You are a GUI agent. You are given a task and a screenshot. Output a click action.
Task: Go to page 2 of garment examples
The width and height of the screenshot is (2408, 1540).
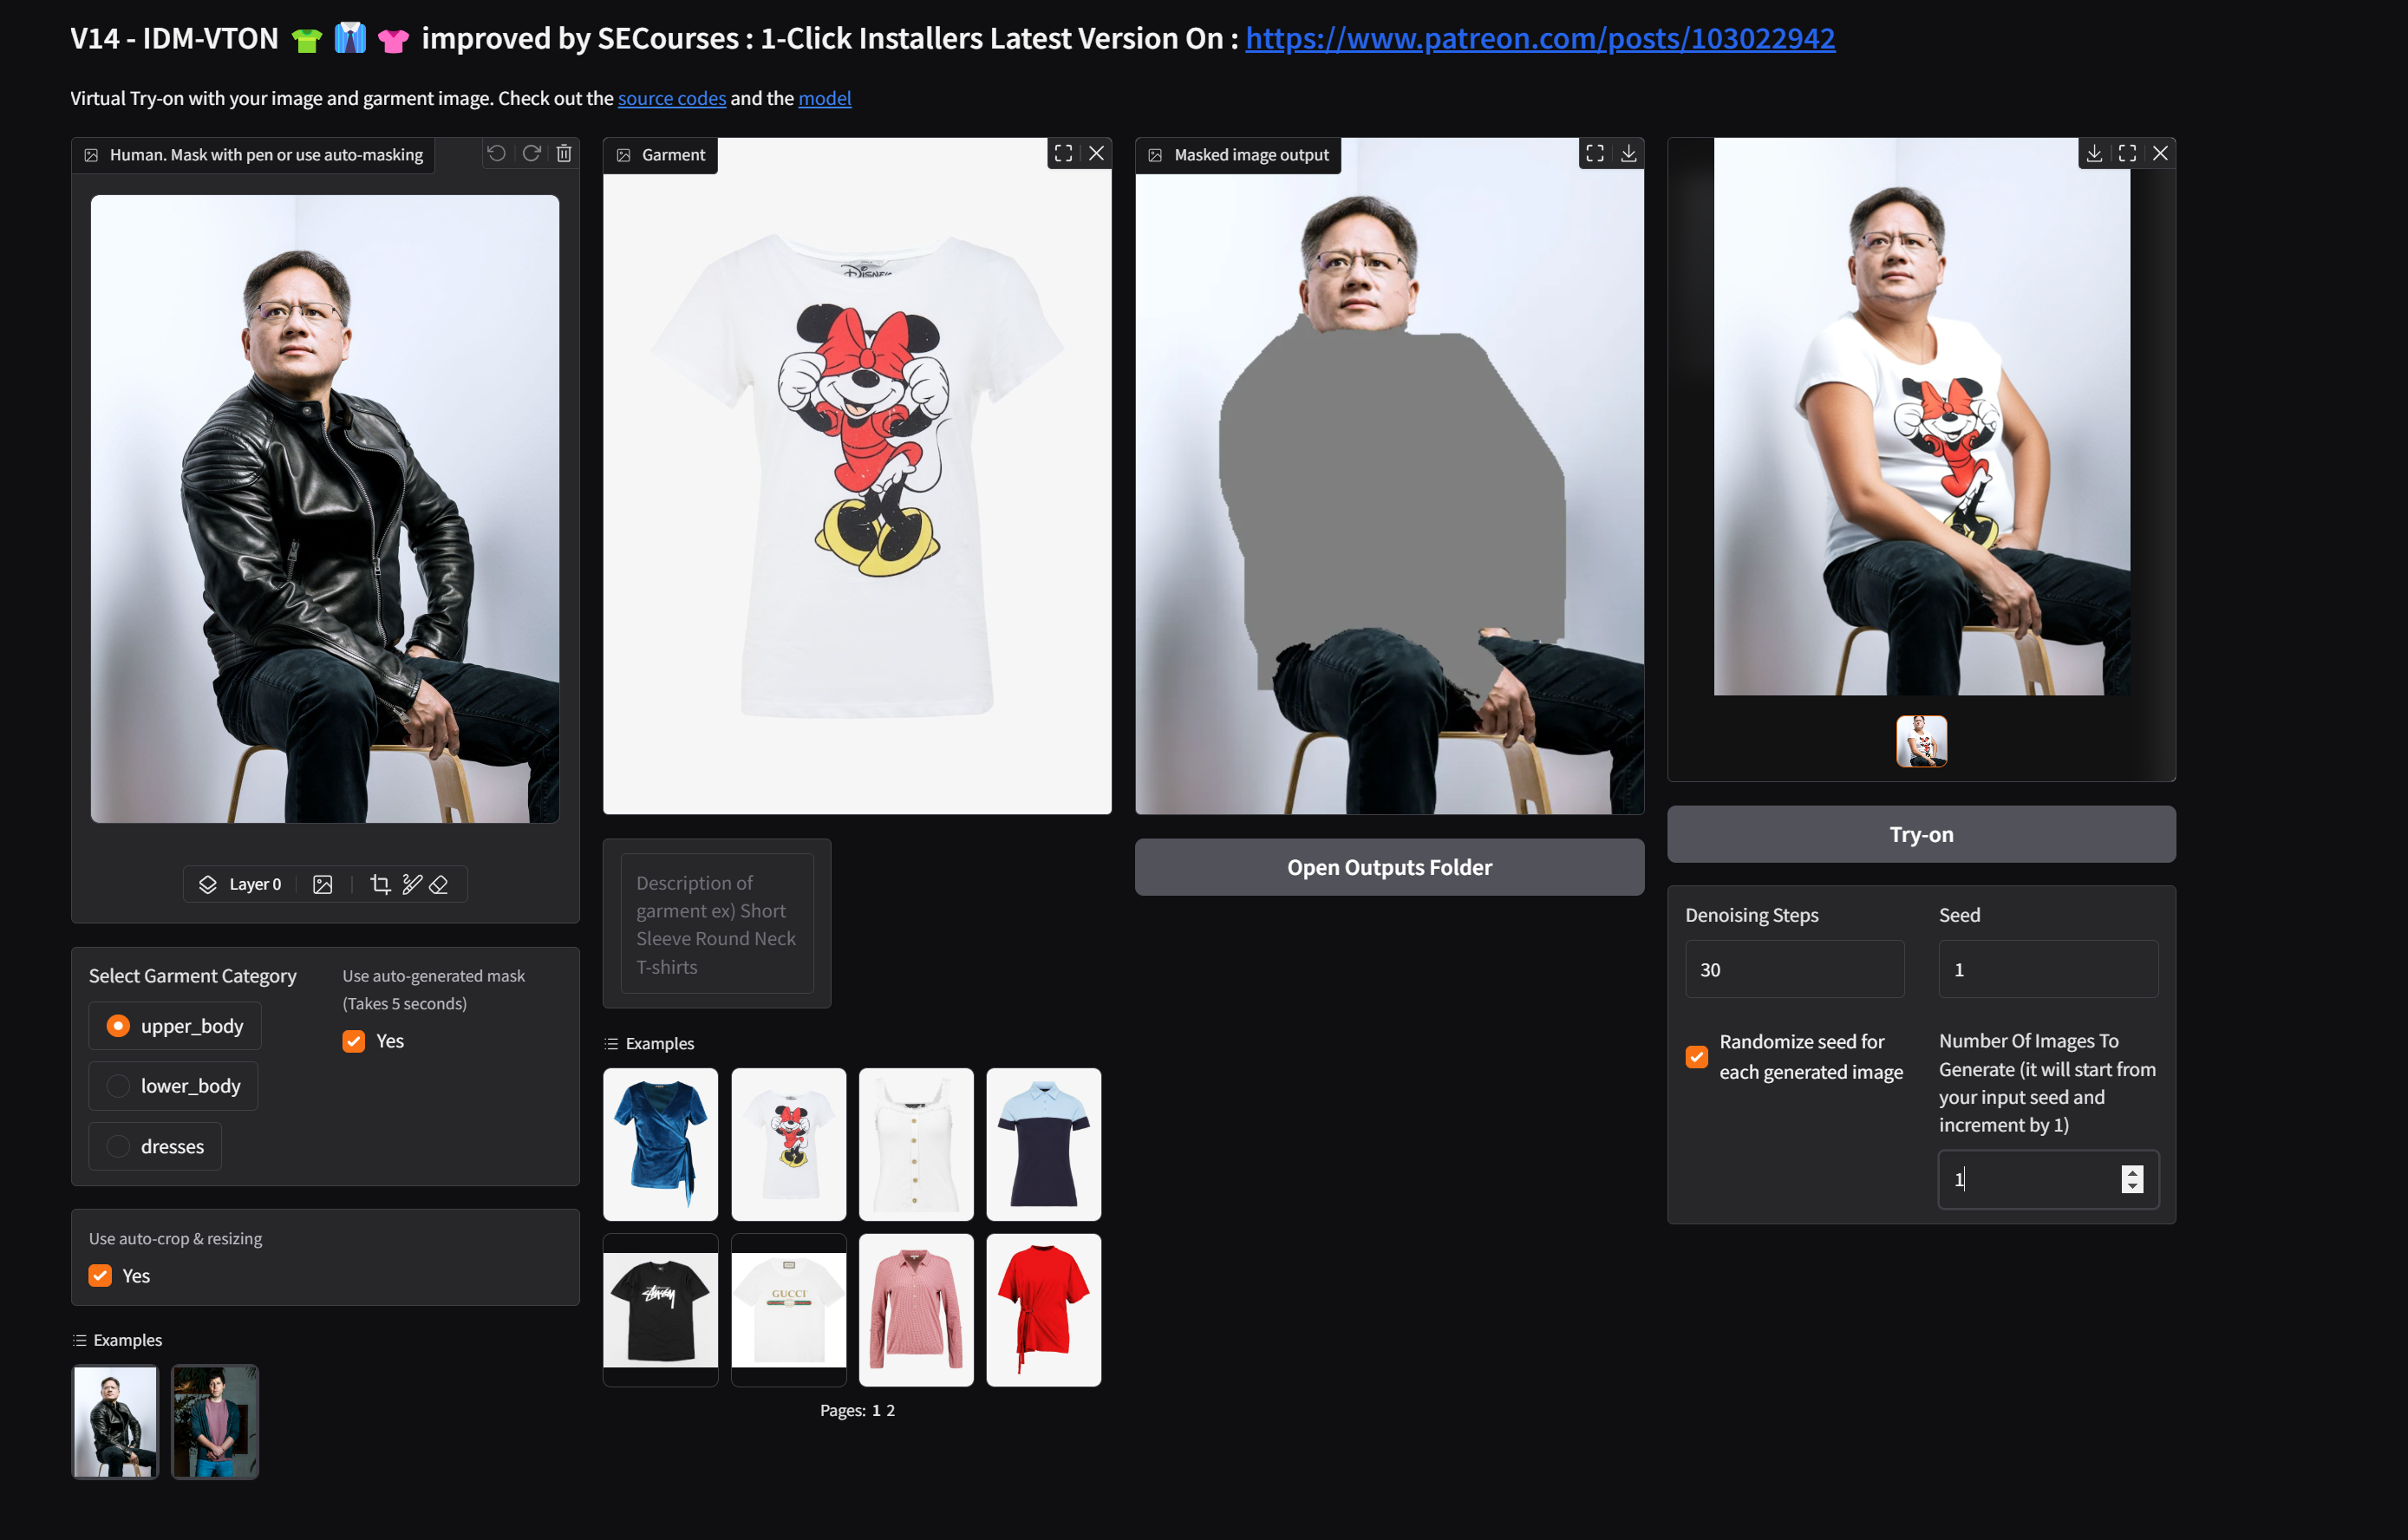pos(890,1410)
